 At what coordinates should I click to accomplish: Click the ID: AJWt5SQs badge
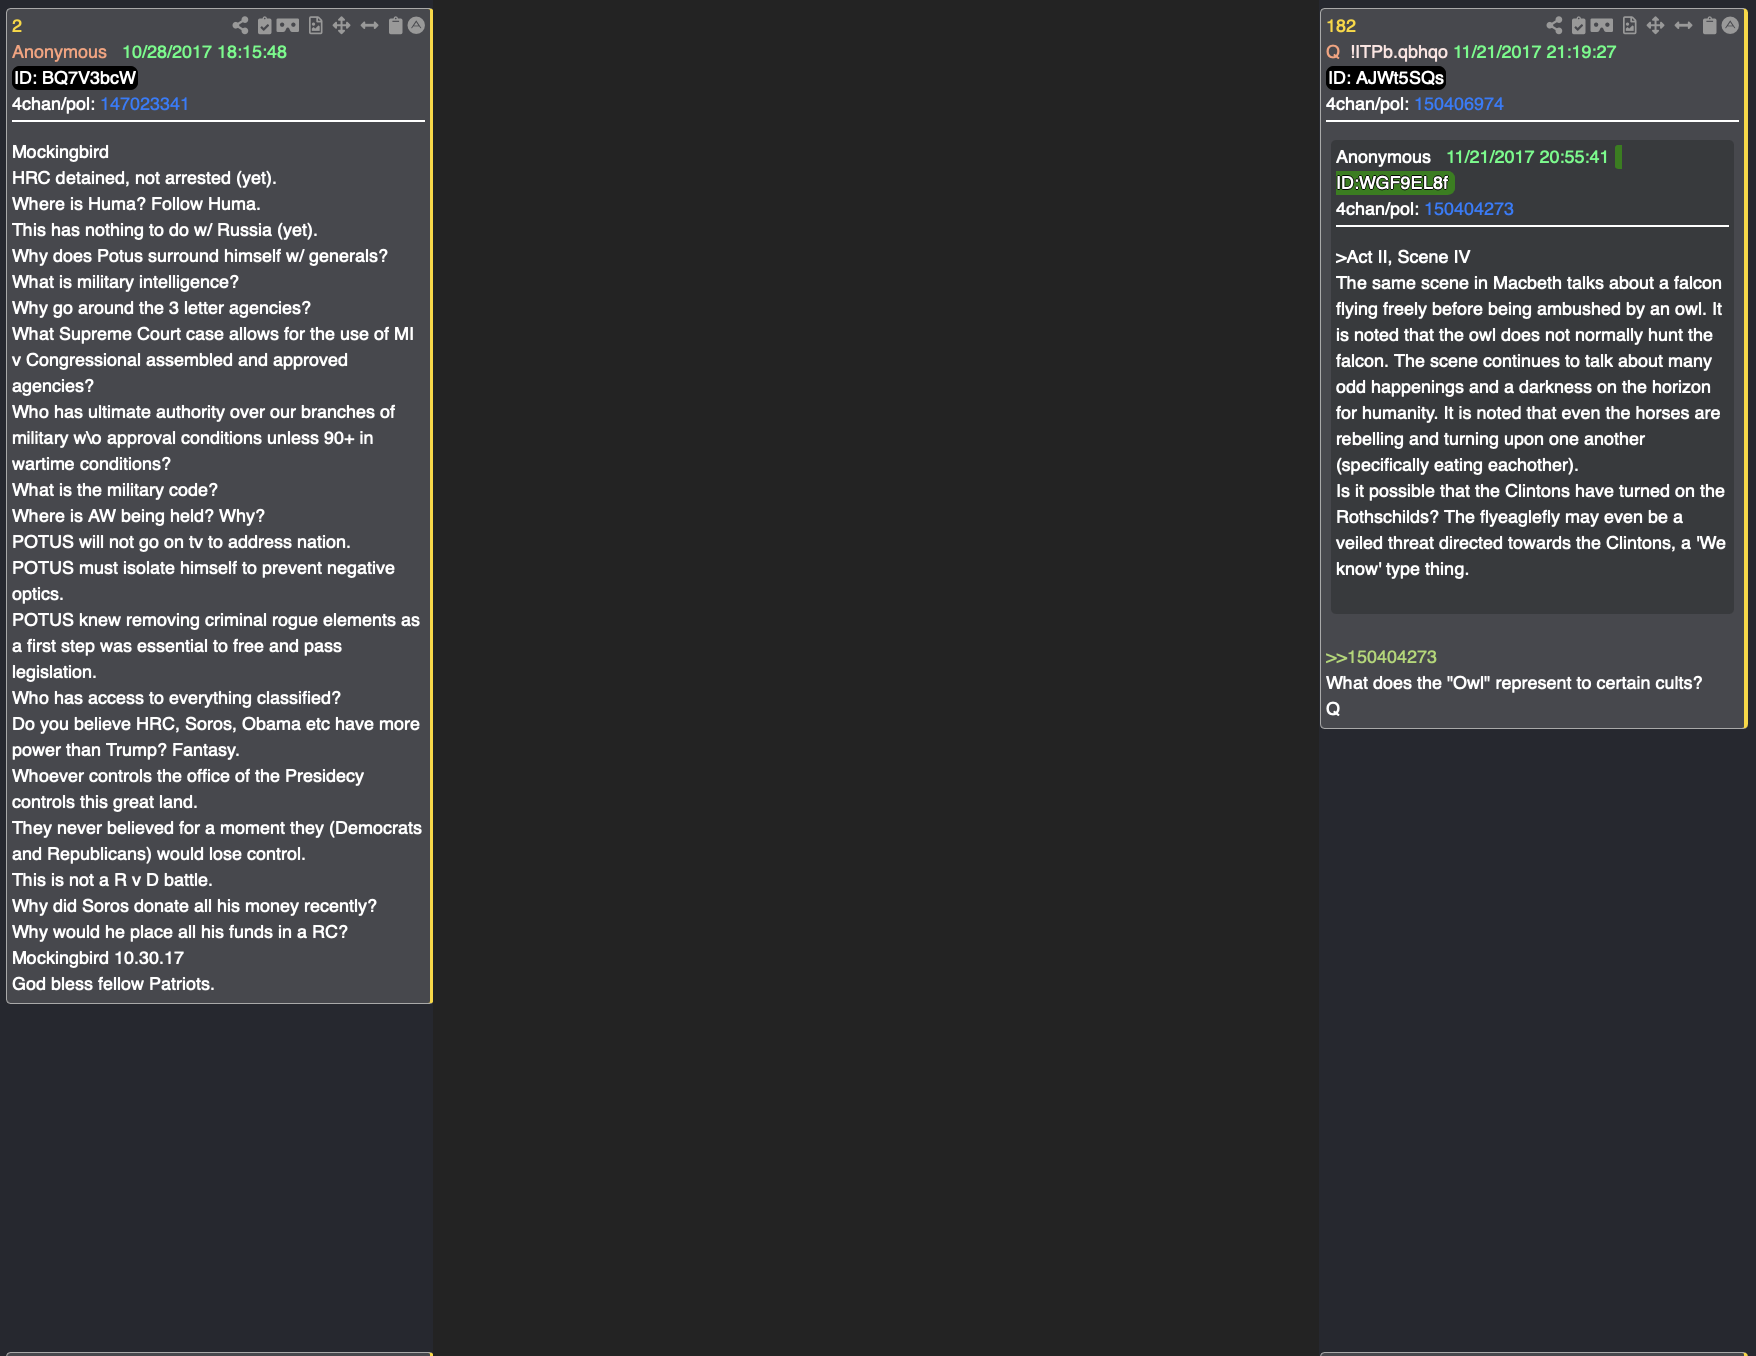(x=1386, y=78)
